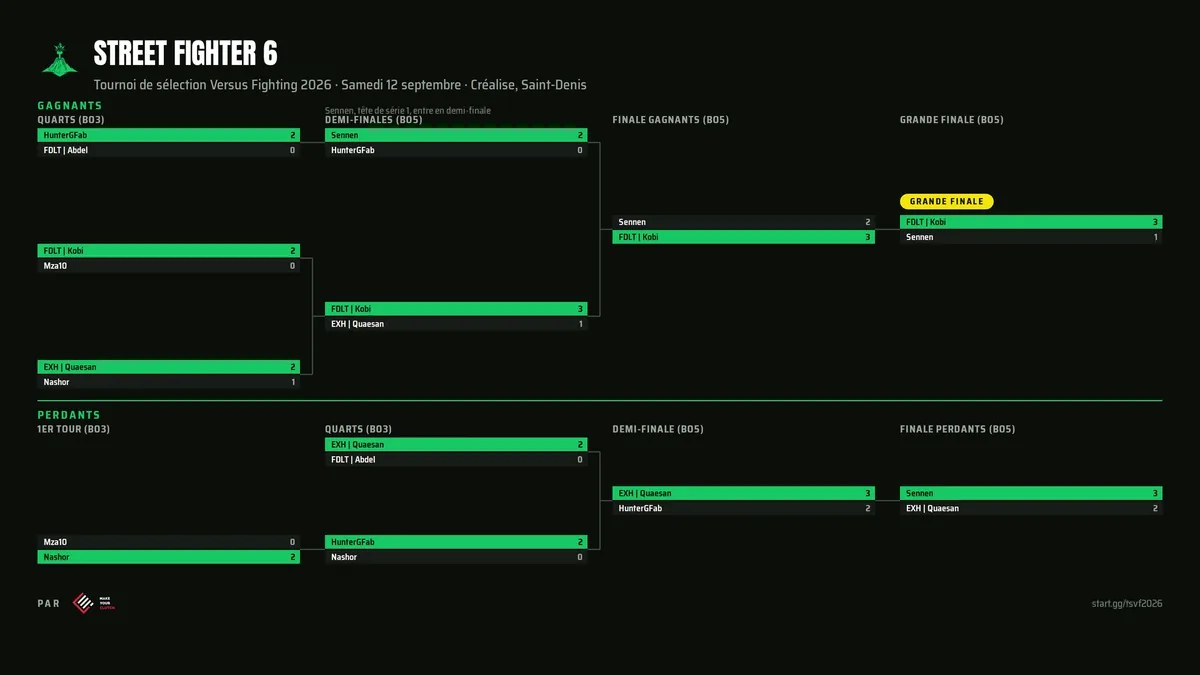This screenshot has width=1200, height=675.
Task: Click the tournament subtitle with date and venue
Action: tap(340, 85)
